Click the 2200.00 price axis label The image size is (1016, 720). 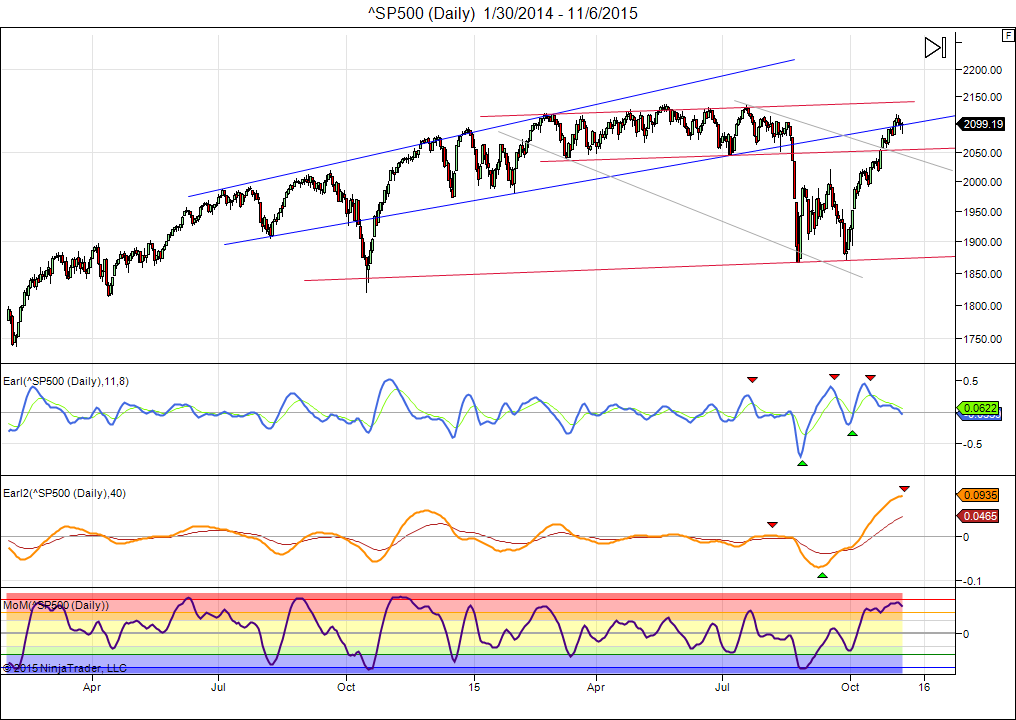pyautogui.click(x=982, y=70)
